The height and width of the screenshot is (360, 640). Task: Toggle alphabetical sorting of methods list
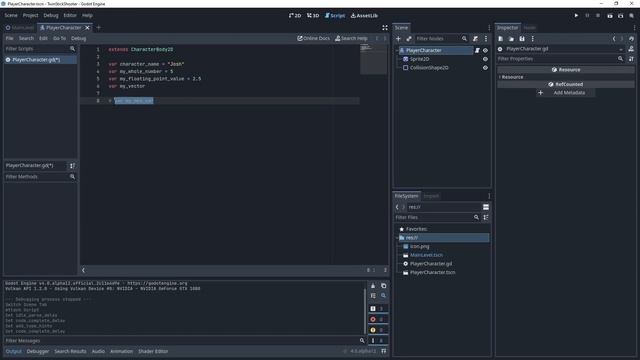pos(72,166)
